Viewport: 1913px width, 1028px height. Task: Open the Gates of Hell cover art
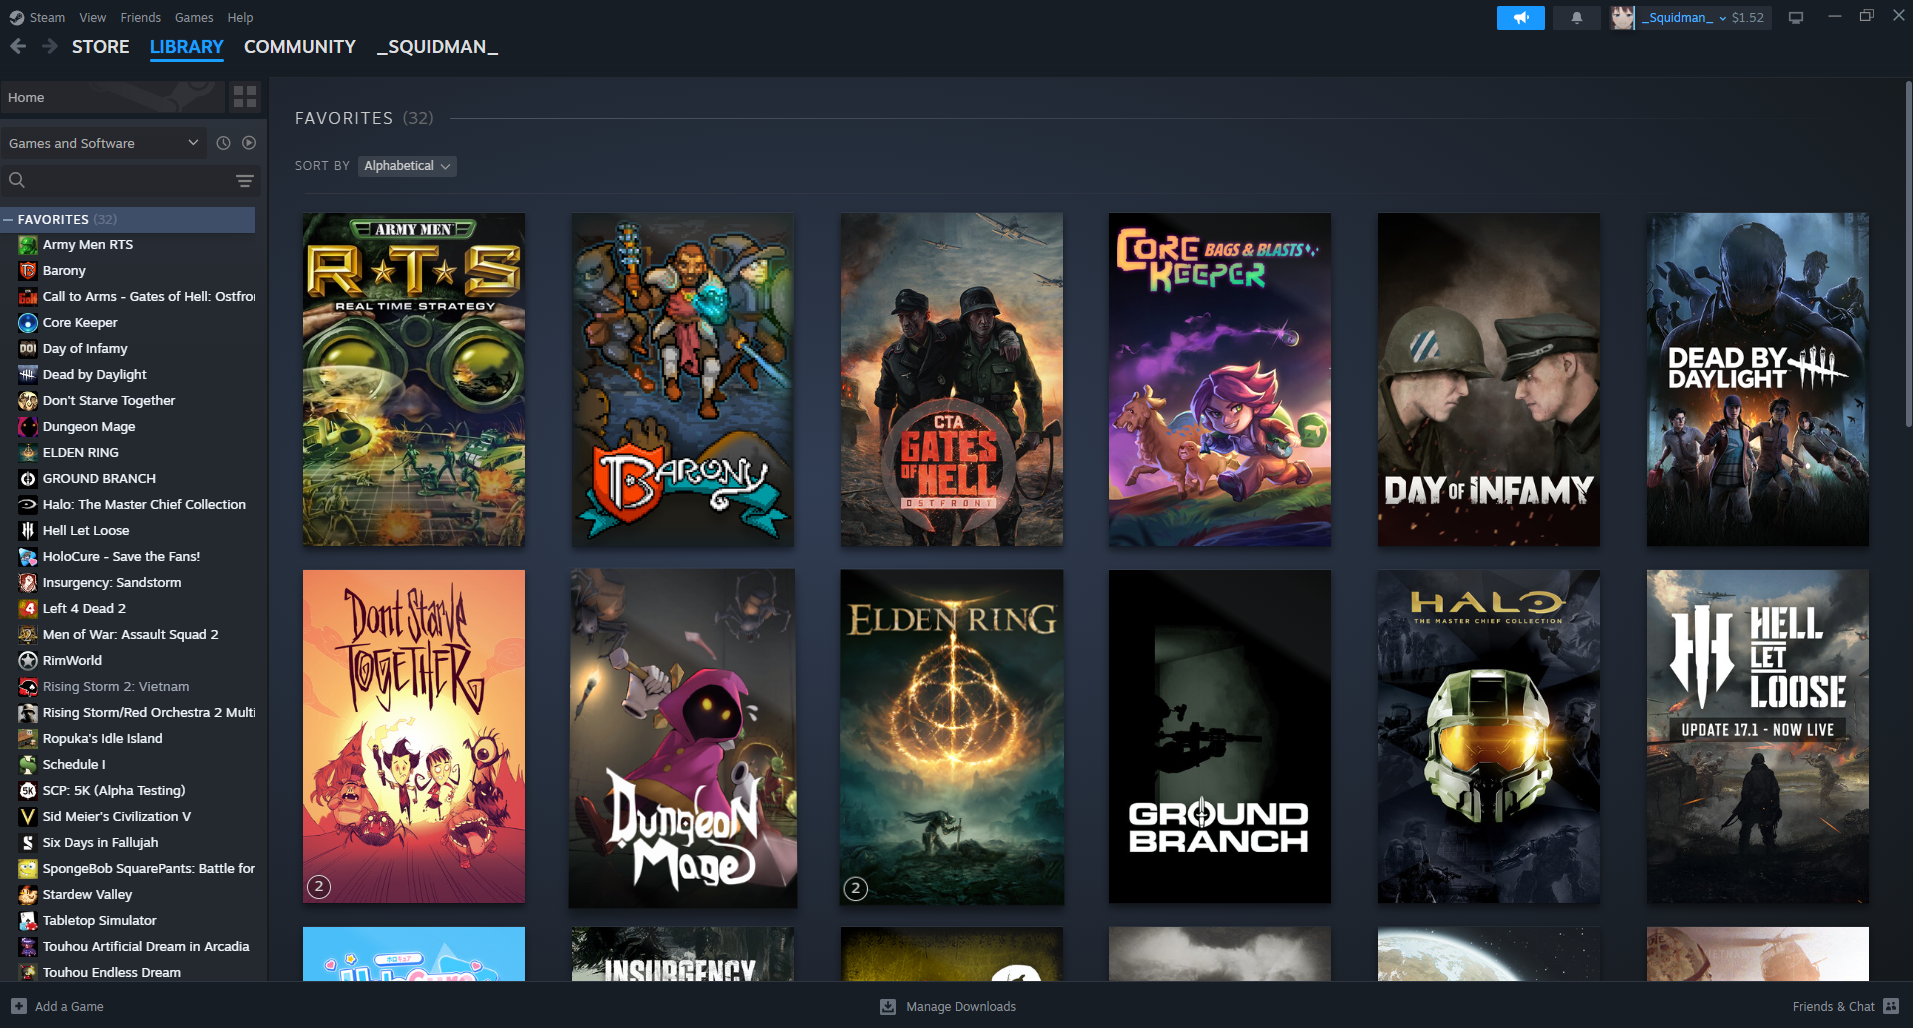tap(952, 380)
